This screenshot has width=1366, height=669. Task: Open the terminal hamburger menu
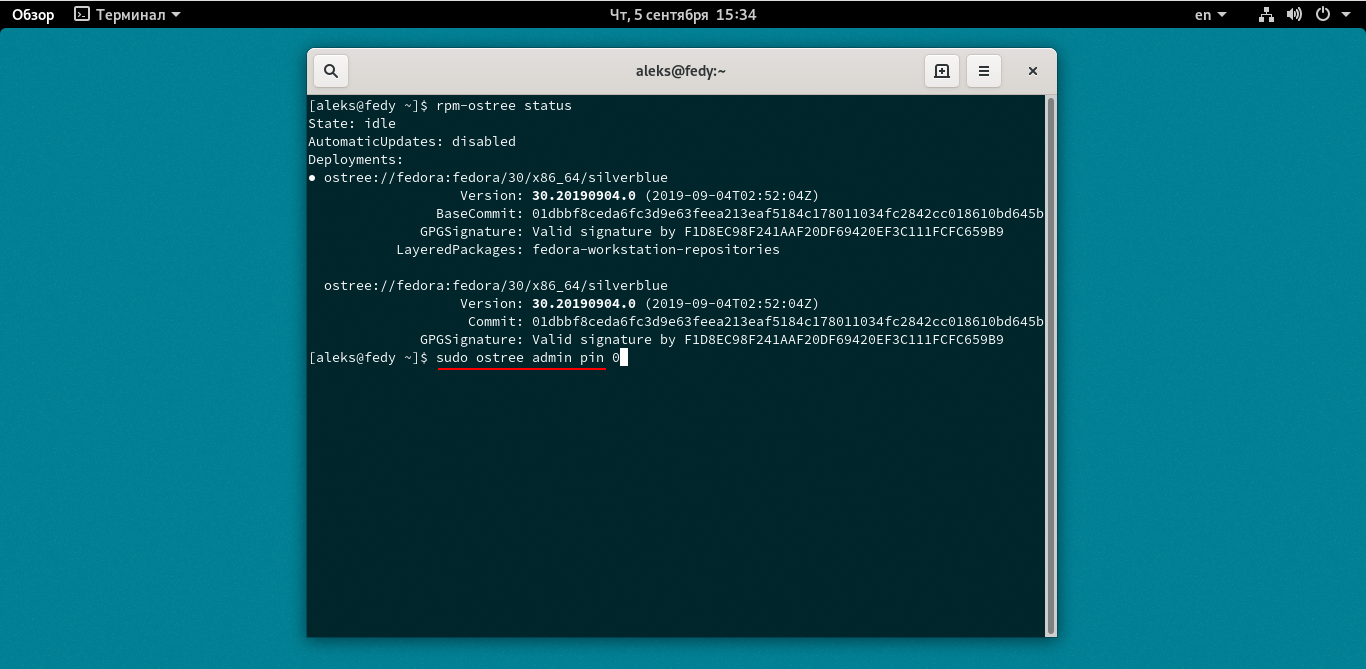click(x=983, y=70)
